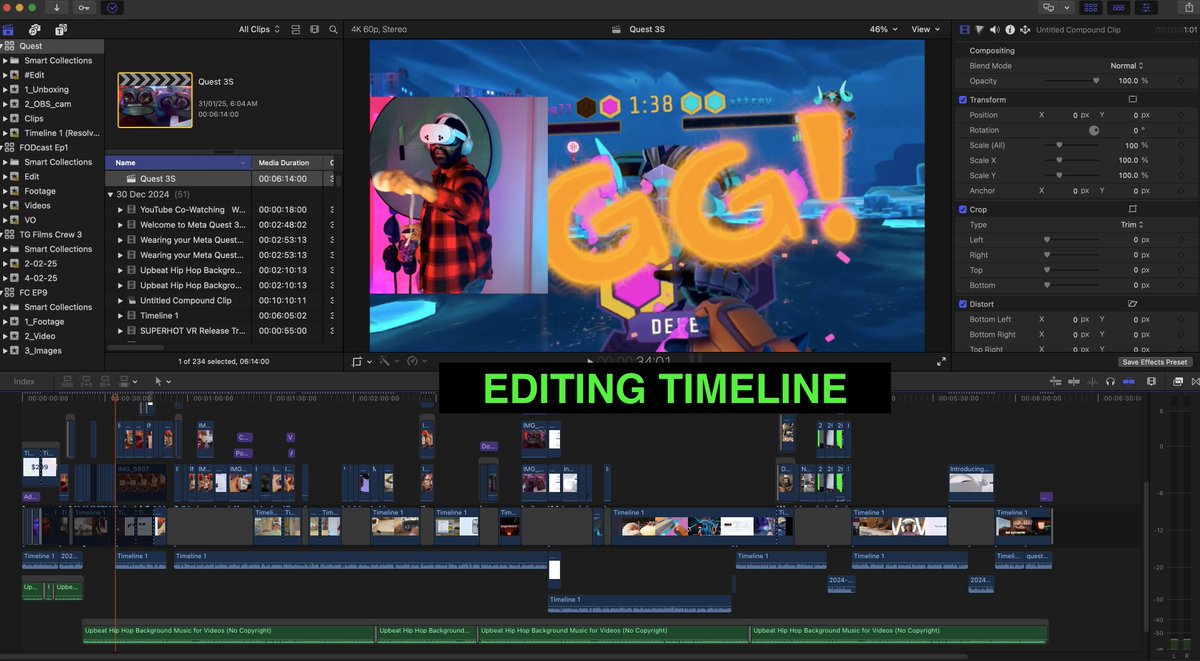Collapse the 30 Dec 2024 group

point(111,194)
